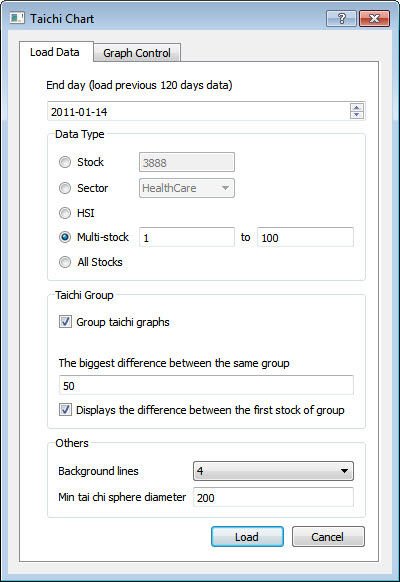The width and height of the screenshot is (400, 582).
Task: Toggle Displays the difference between first stock checkbox
Action: [65, 410]
